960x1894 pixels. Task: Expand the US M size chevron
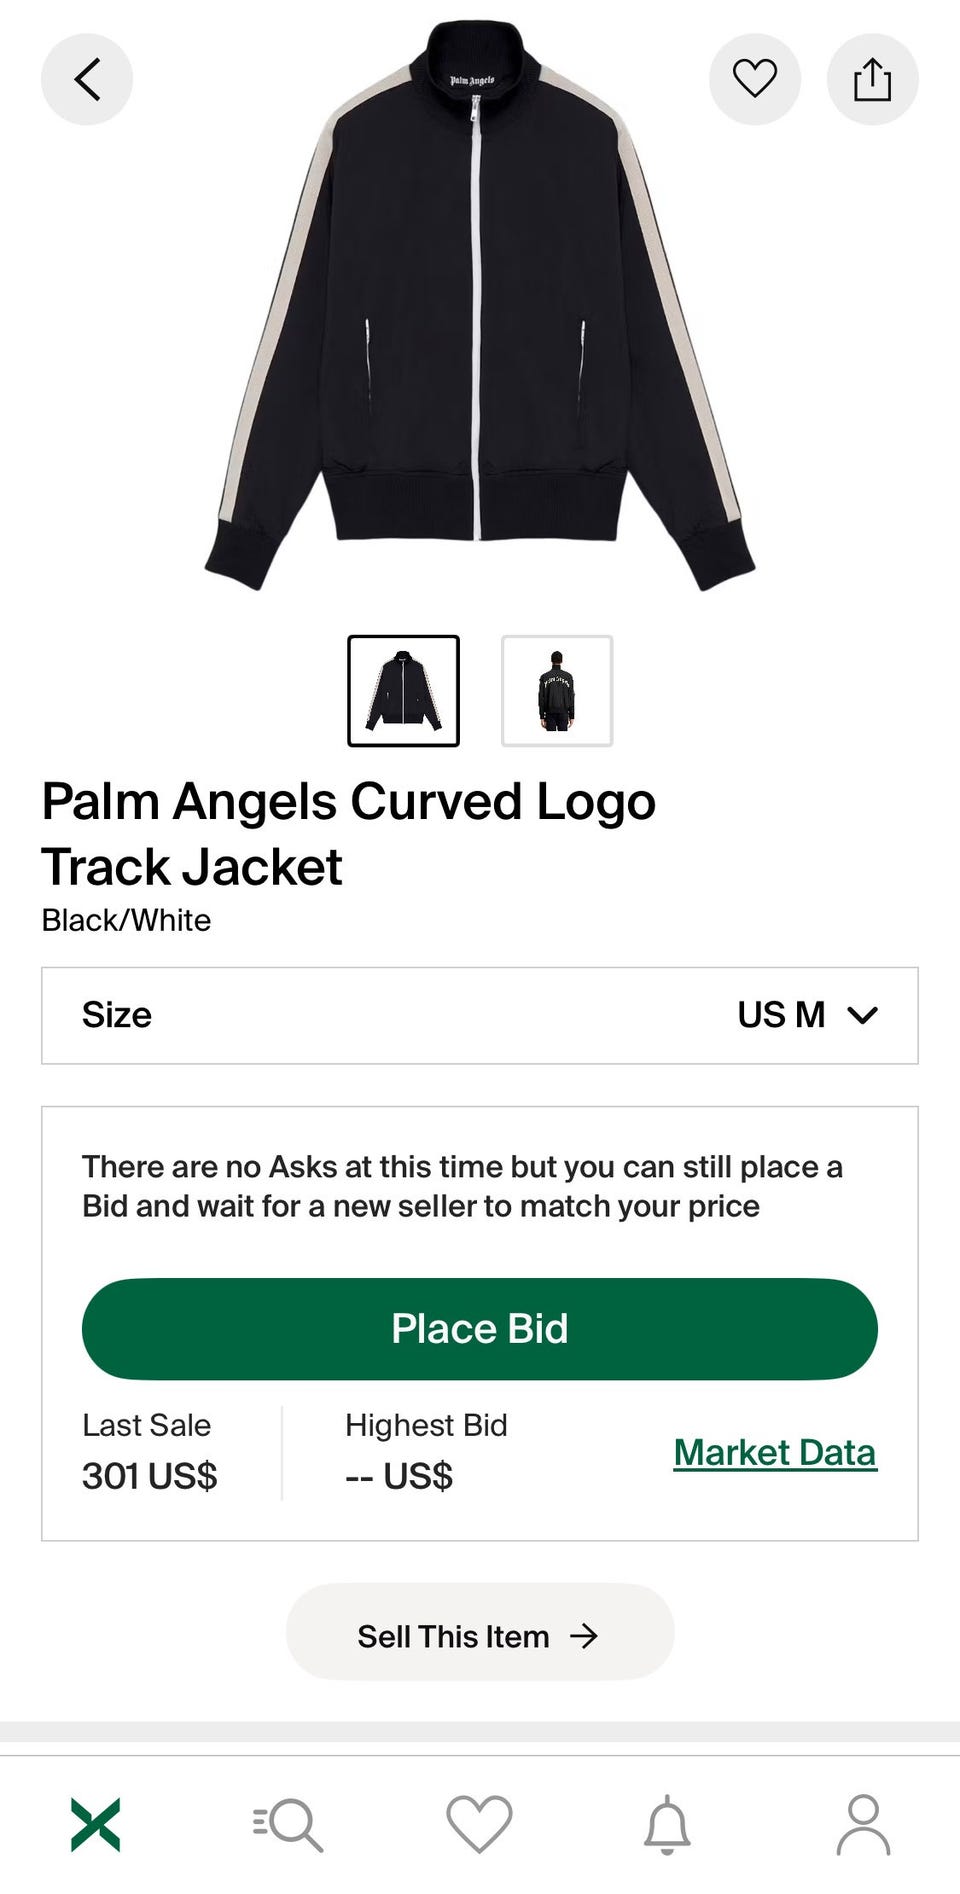click(x=862, y=1015)
